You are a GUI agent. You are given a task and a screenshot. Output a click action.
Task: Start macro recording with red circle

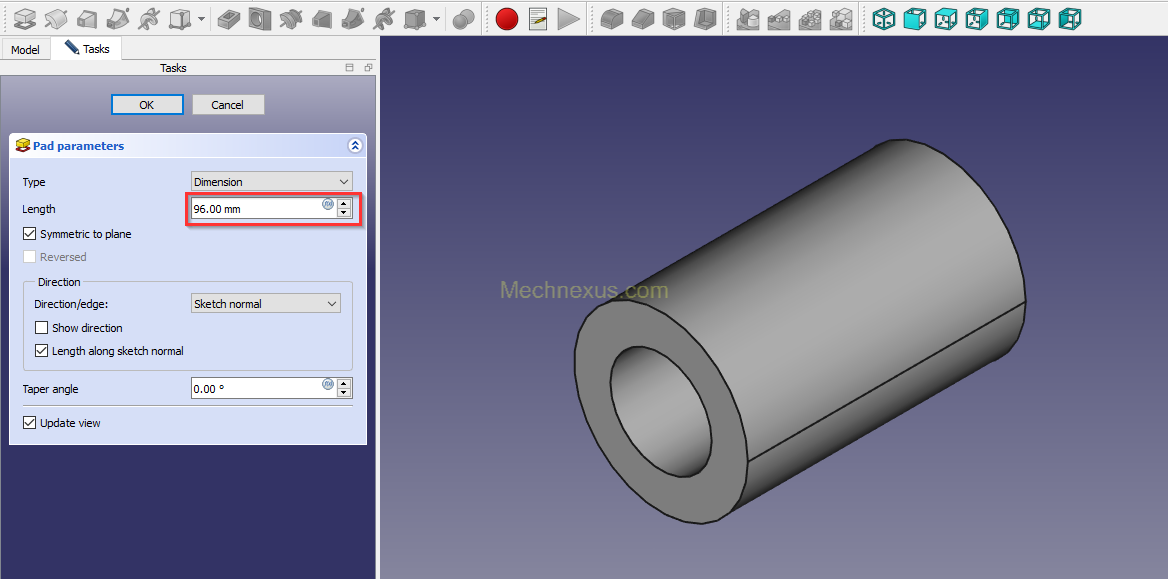(x=507, y=18)
